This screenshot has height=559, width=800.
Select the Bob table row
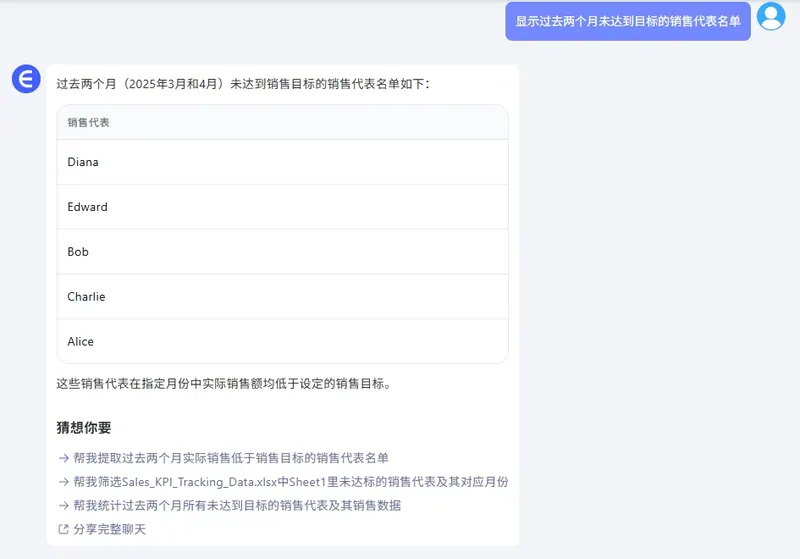coord(283,251)
